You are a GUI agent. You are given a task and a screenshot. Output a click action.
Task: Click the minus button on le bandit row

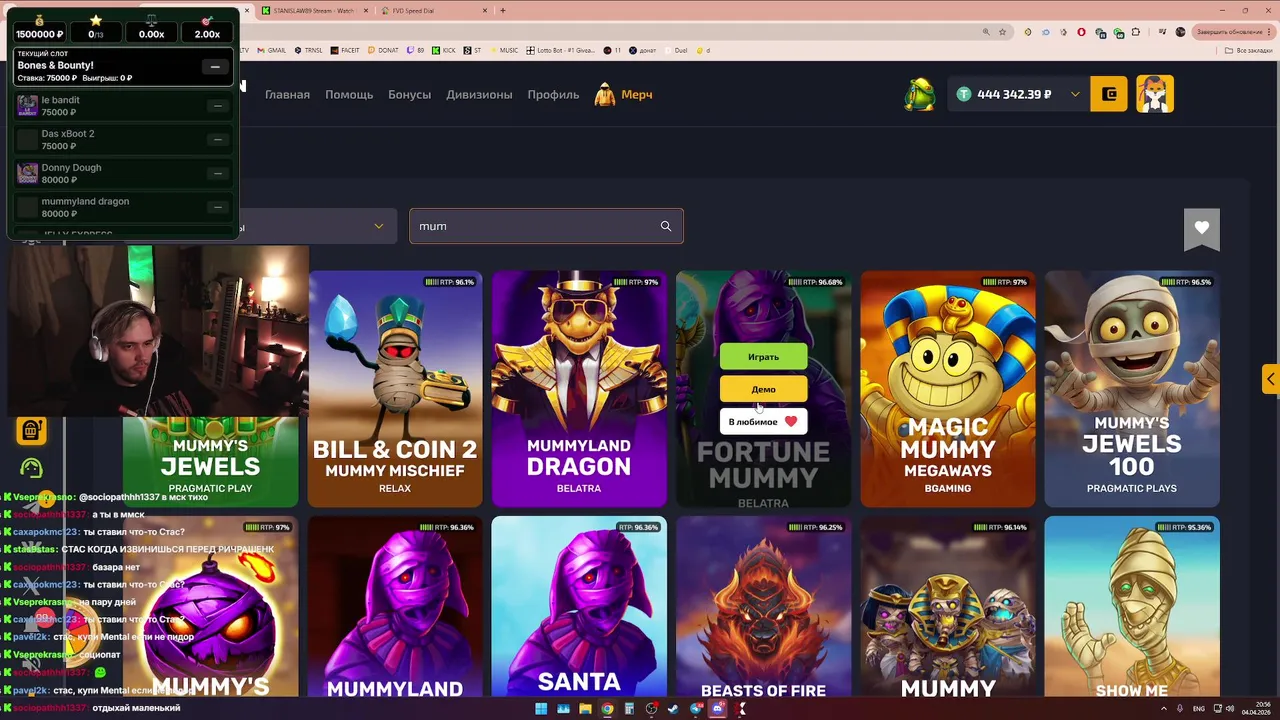tap(217, 106)
